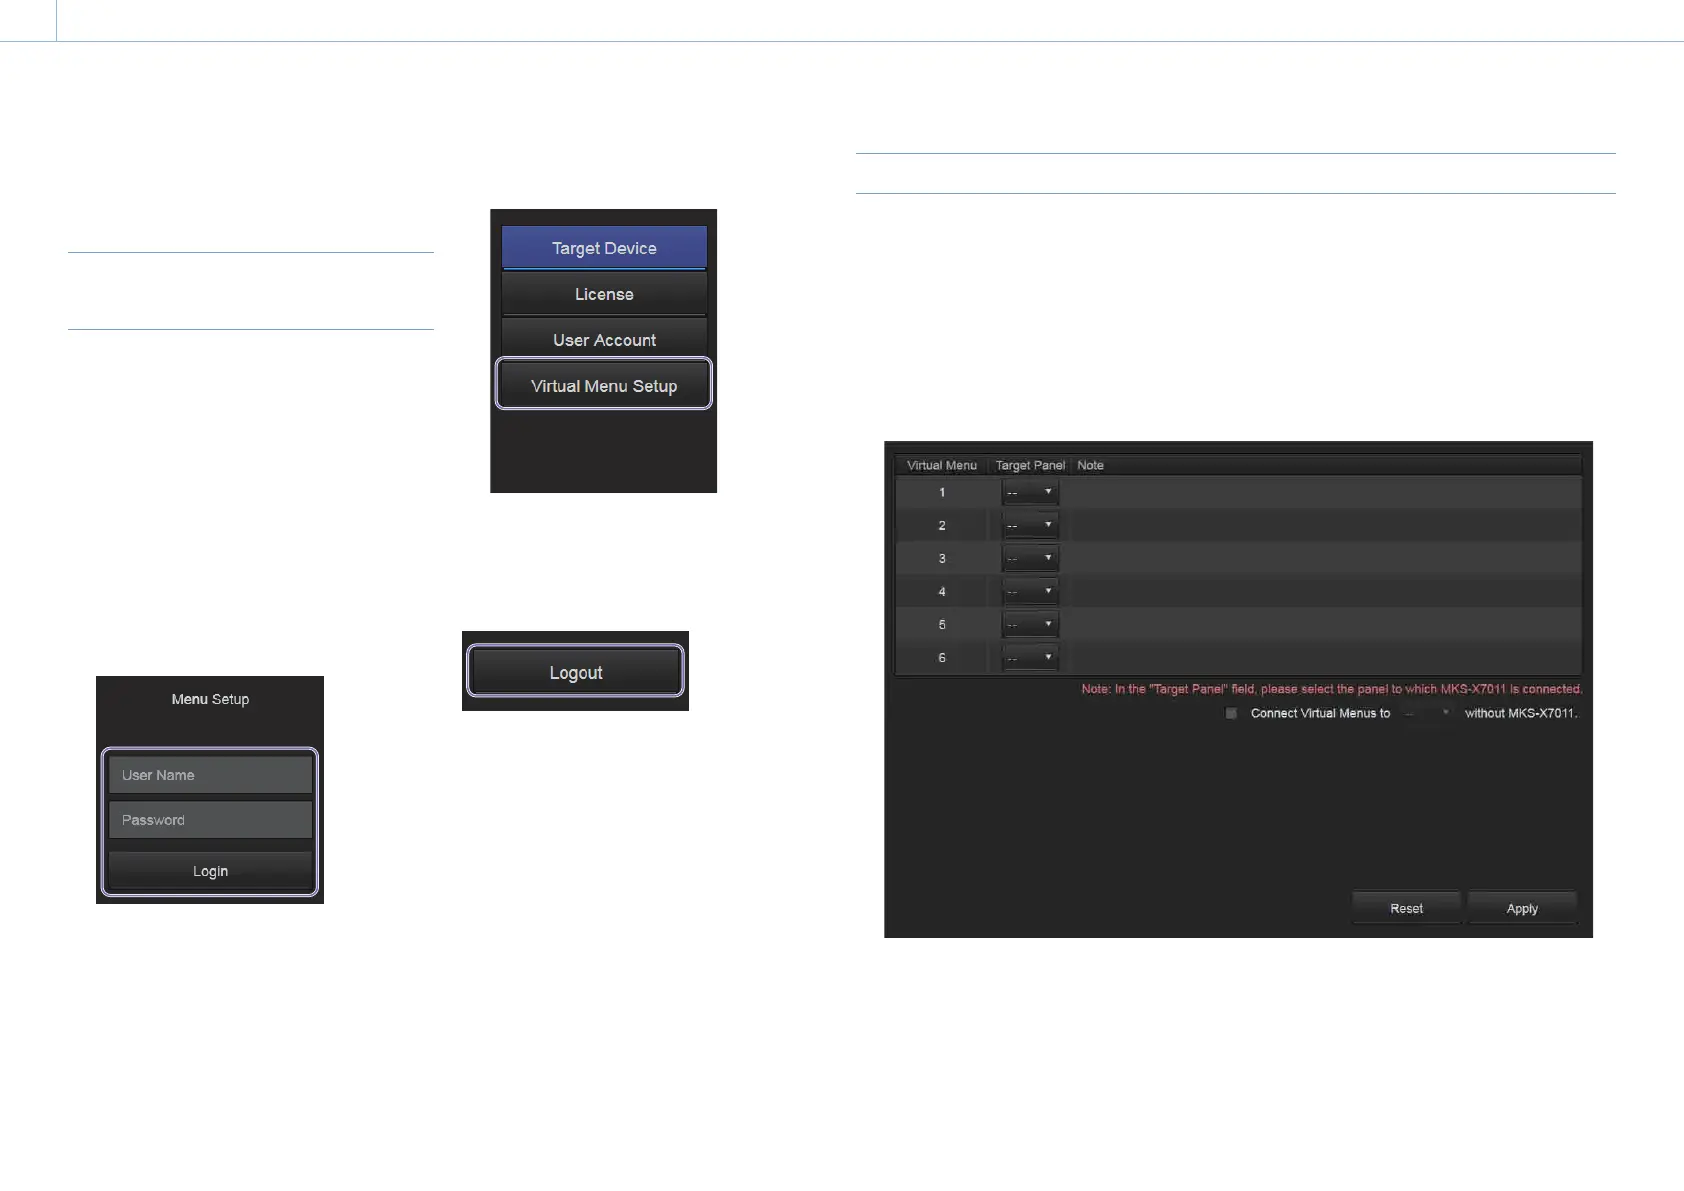Click the Logout button

[575, 672]
